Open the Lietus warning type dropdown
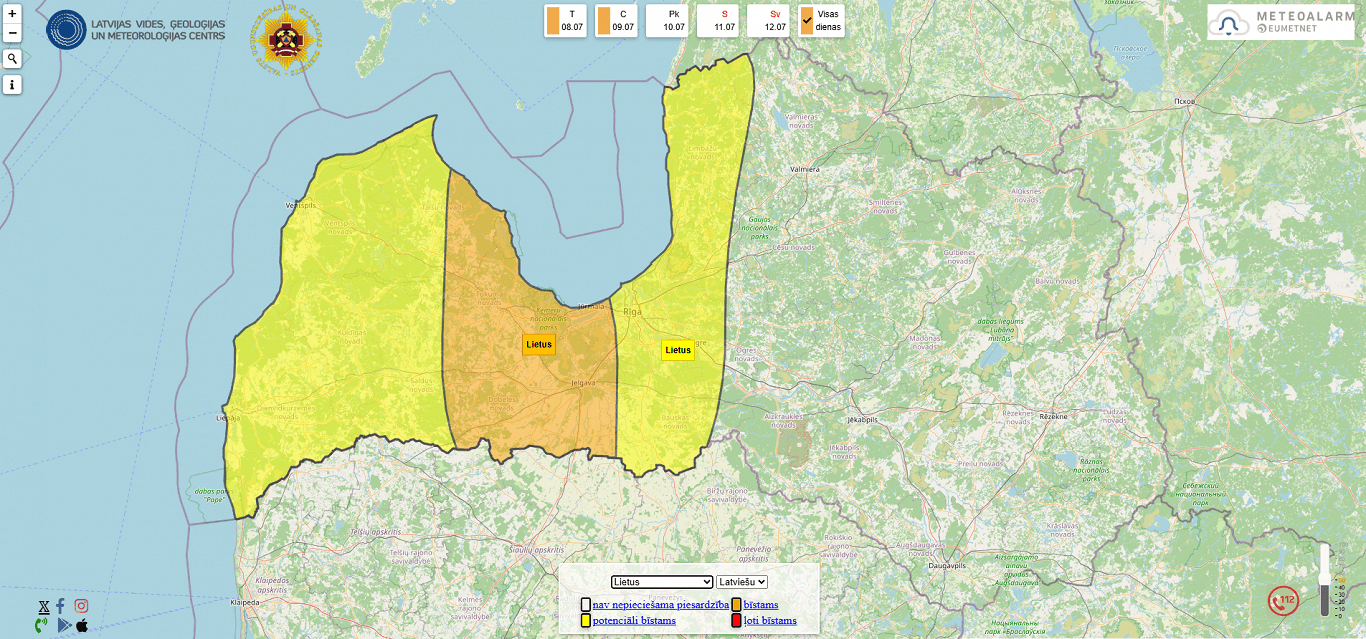The height and width of the screenshot is (639, 1366). pos(662,581)
